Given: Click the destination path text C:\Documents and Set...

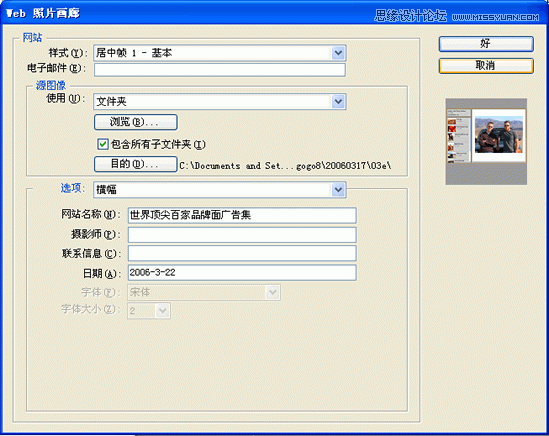Looking at the screenshot, I should 285,166.
